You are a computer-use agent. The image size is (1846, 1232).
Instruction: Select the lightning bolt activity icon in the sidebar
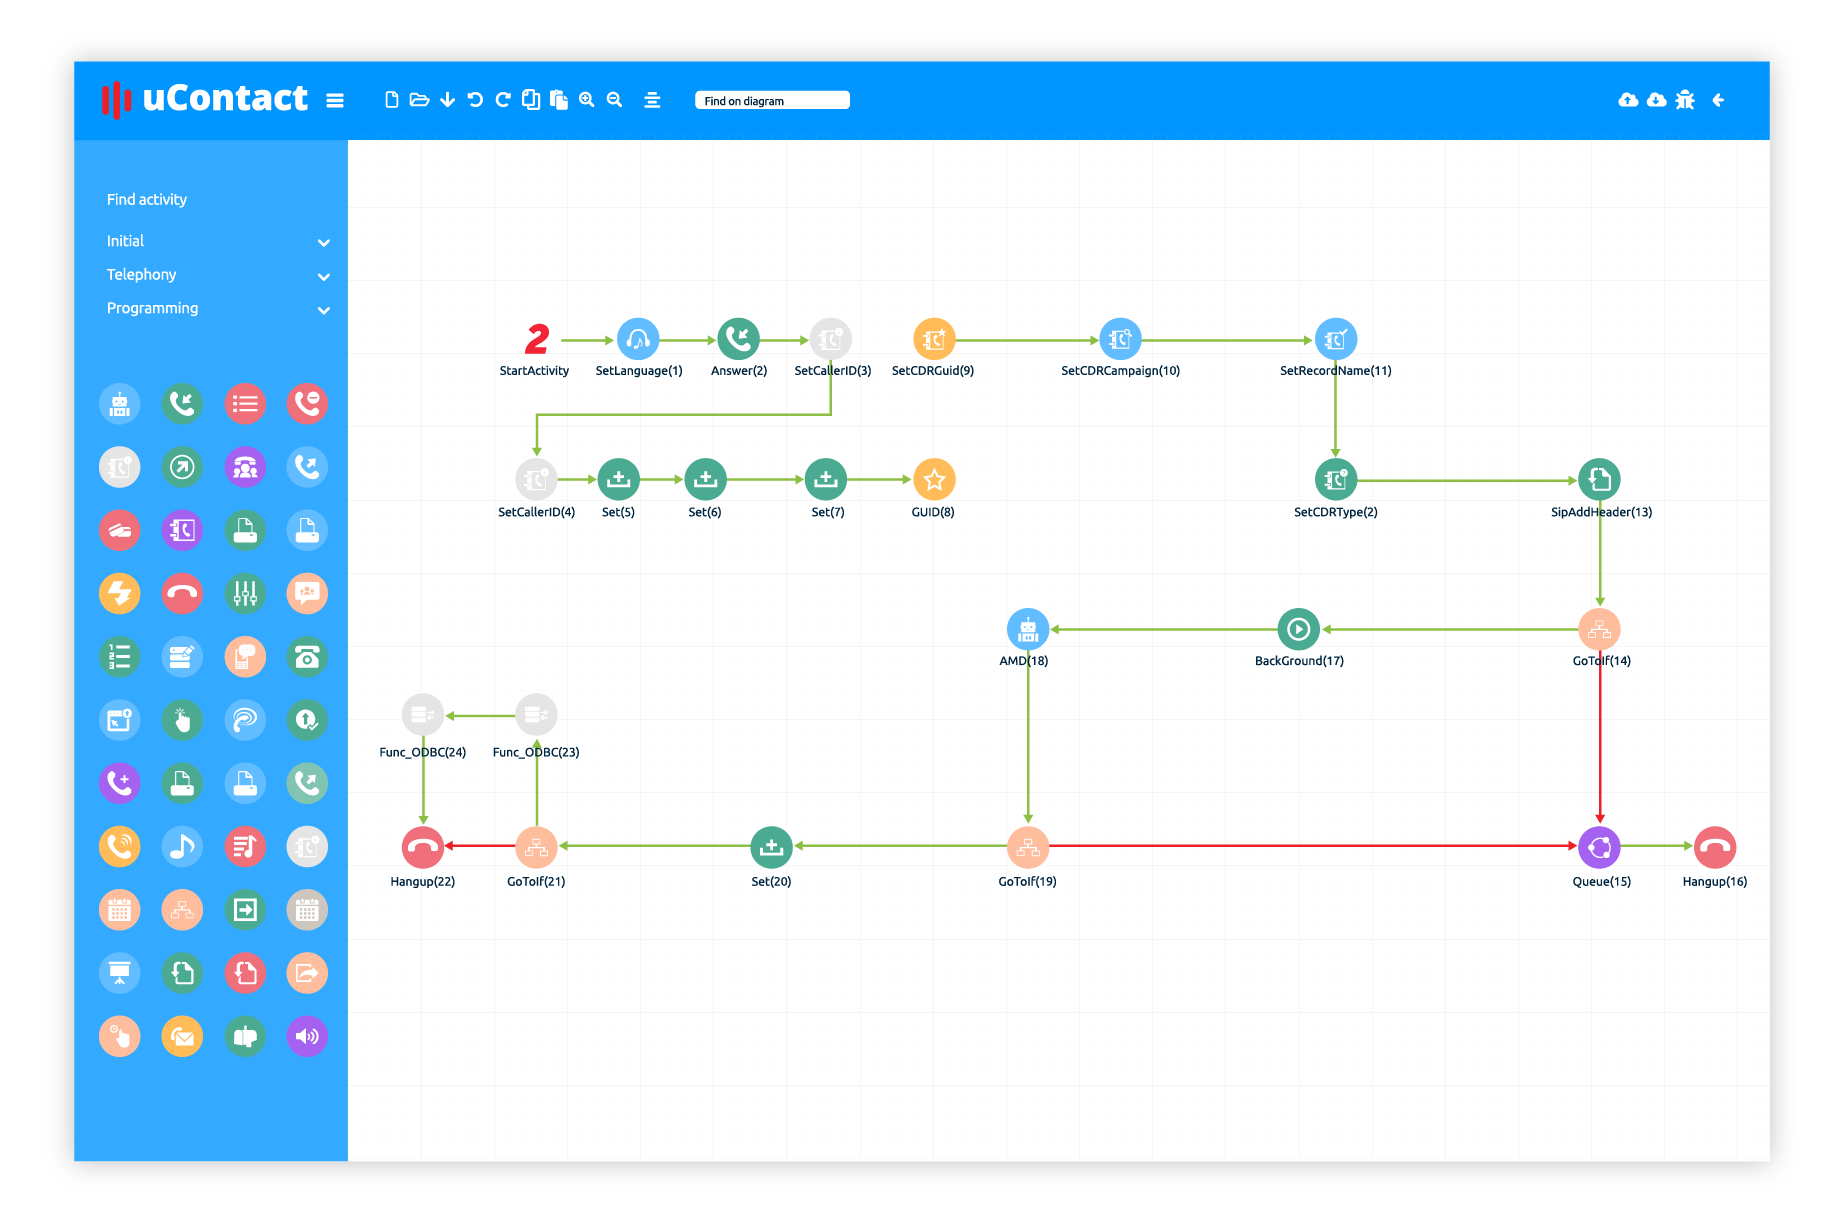tap(119, 593)
